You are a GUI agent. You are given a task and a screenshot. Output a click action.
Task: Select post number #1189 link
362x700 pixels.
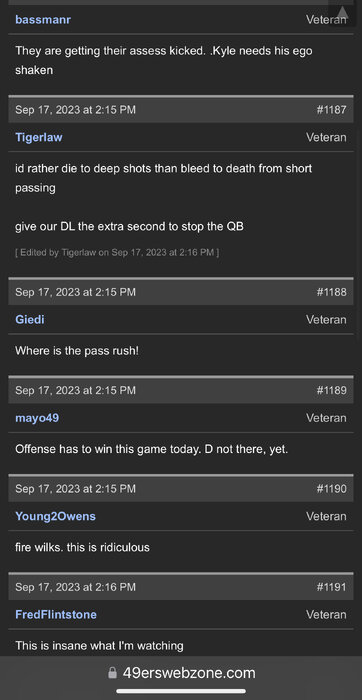coord(331,390)
